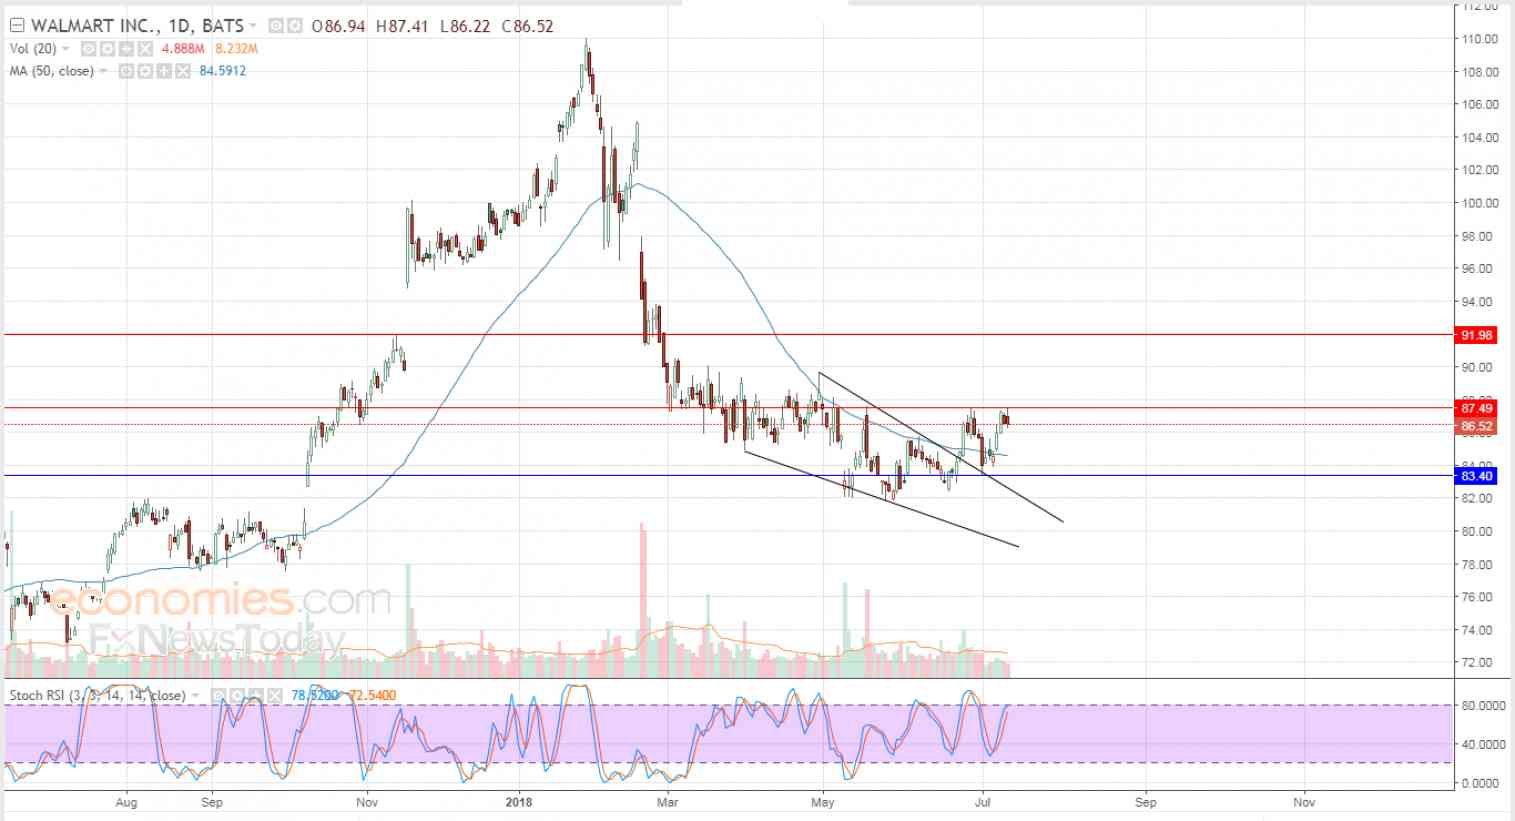Click the red 91.98 price label

(x=1477, y=335)
